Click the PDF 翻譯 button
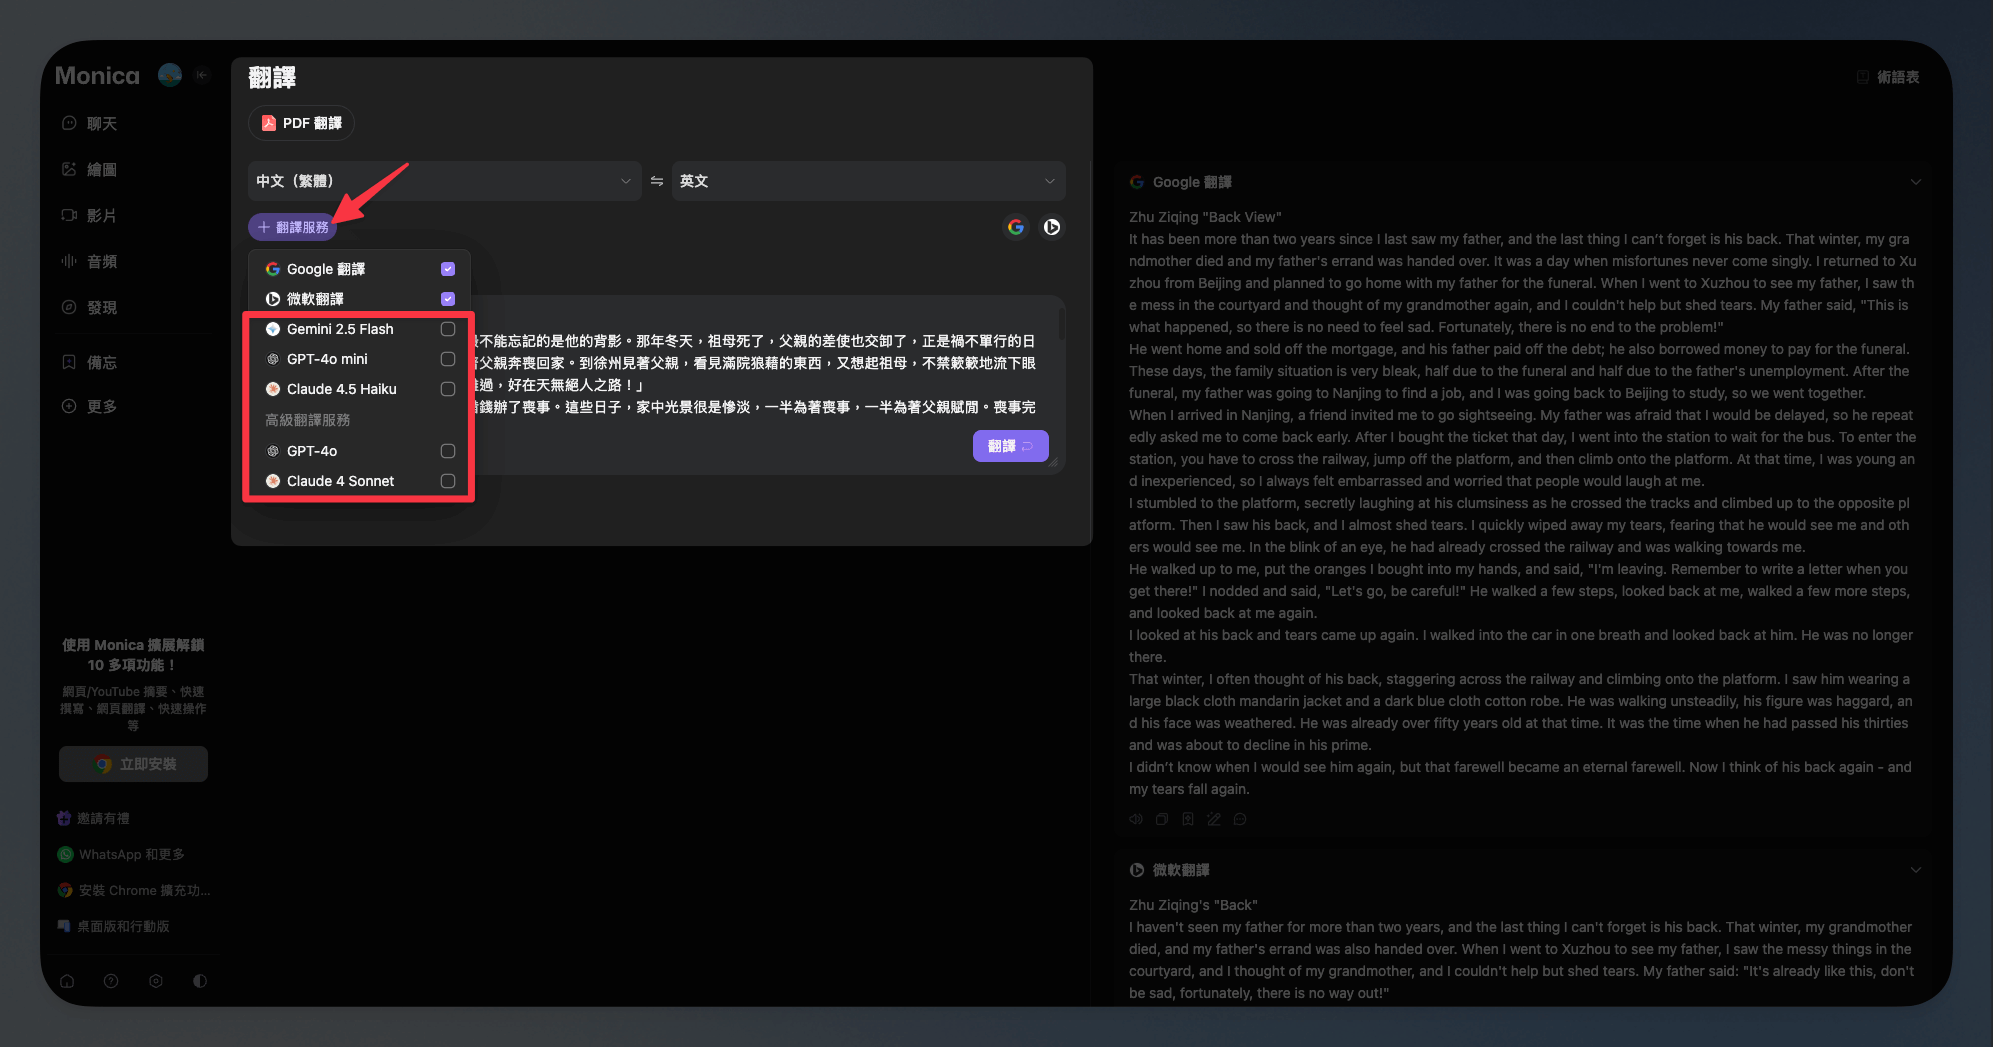Viewport: 1993px width, 1047px height. 301,123
